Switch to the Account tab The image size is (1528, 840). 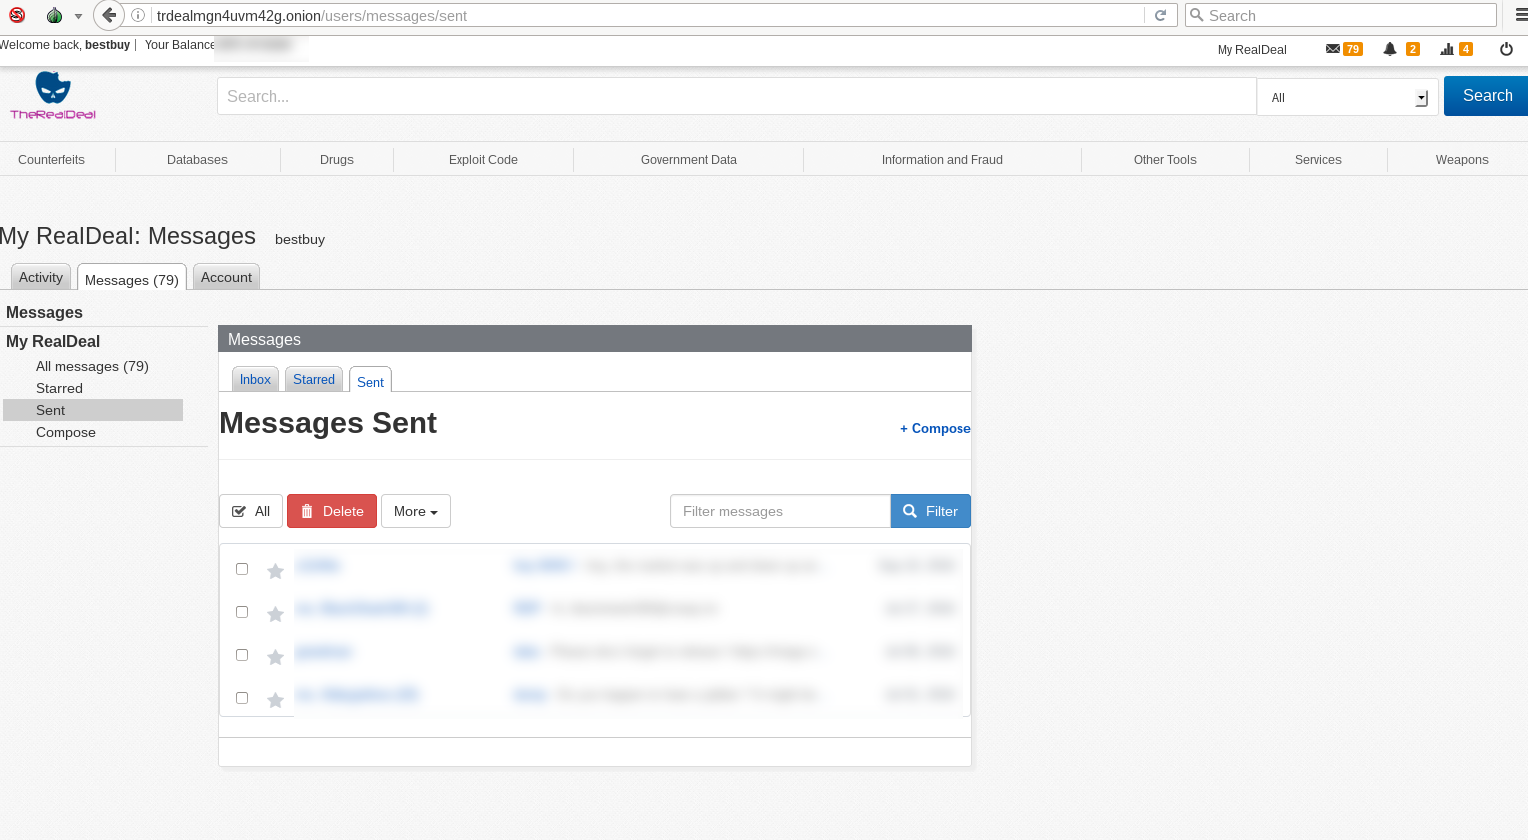pyautogui.click(x=226, y=277)
